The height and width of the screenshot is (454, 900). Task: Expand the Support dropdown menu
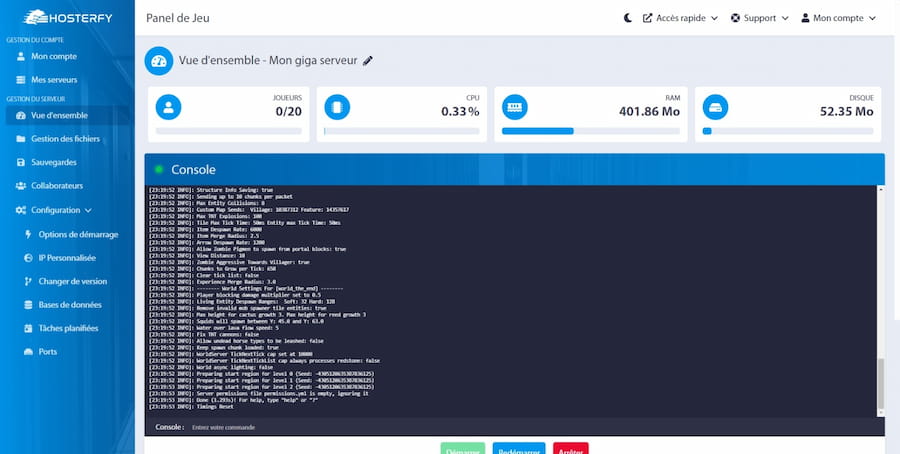[759, 18]
